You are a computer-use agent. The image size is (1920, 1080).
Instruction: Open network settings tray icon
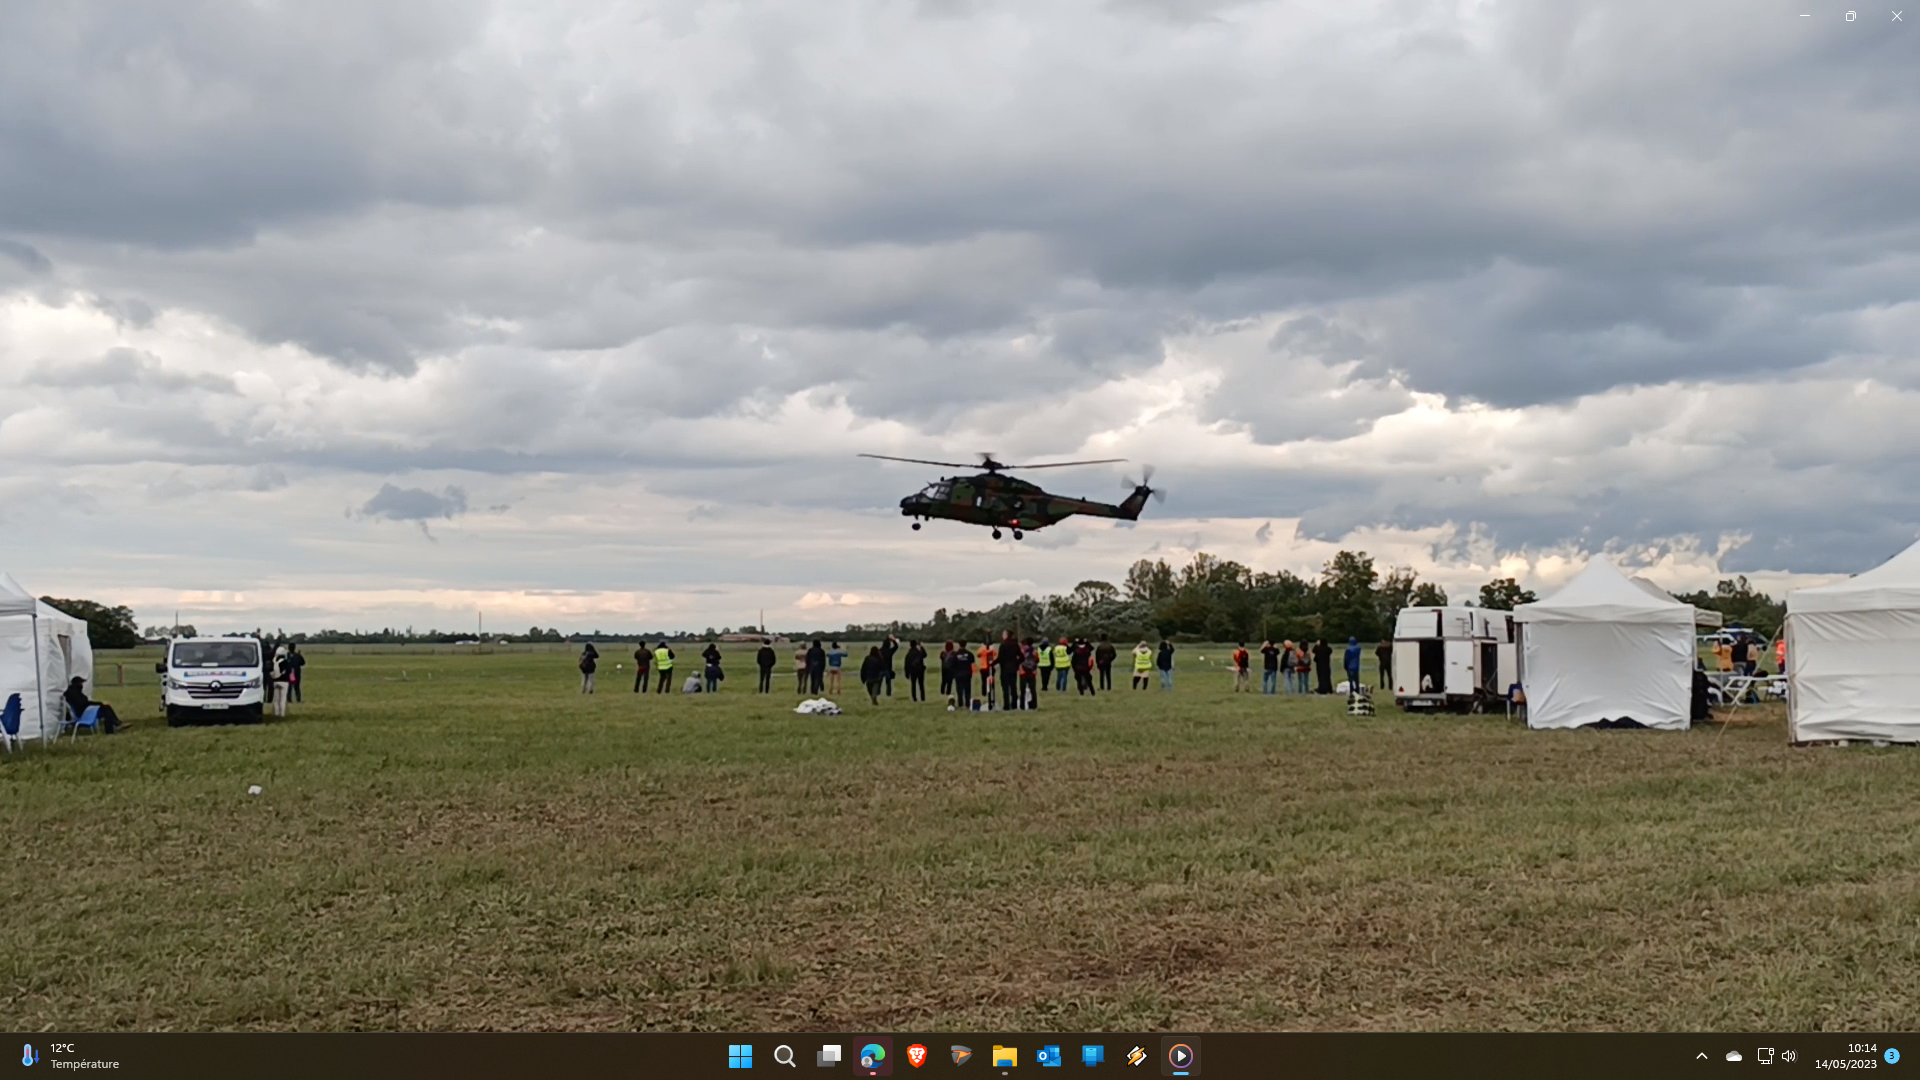point(1765,1056)
